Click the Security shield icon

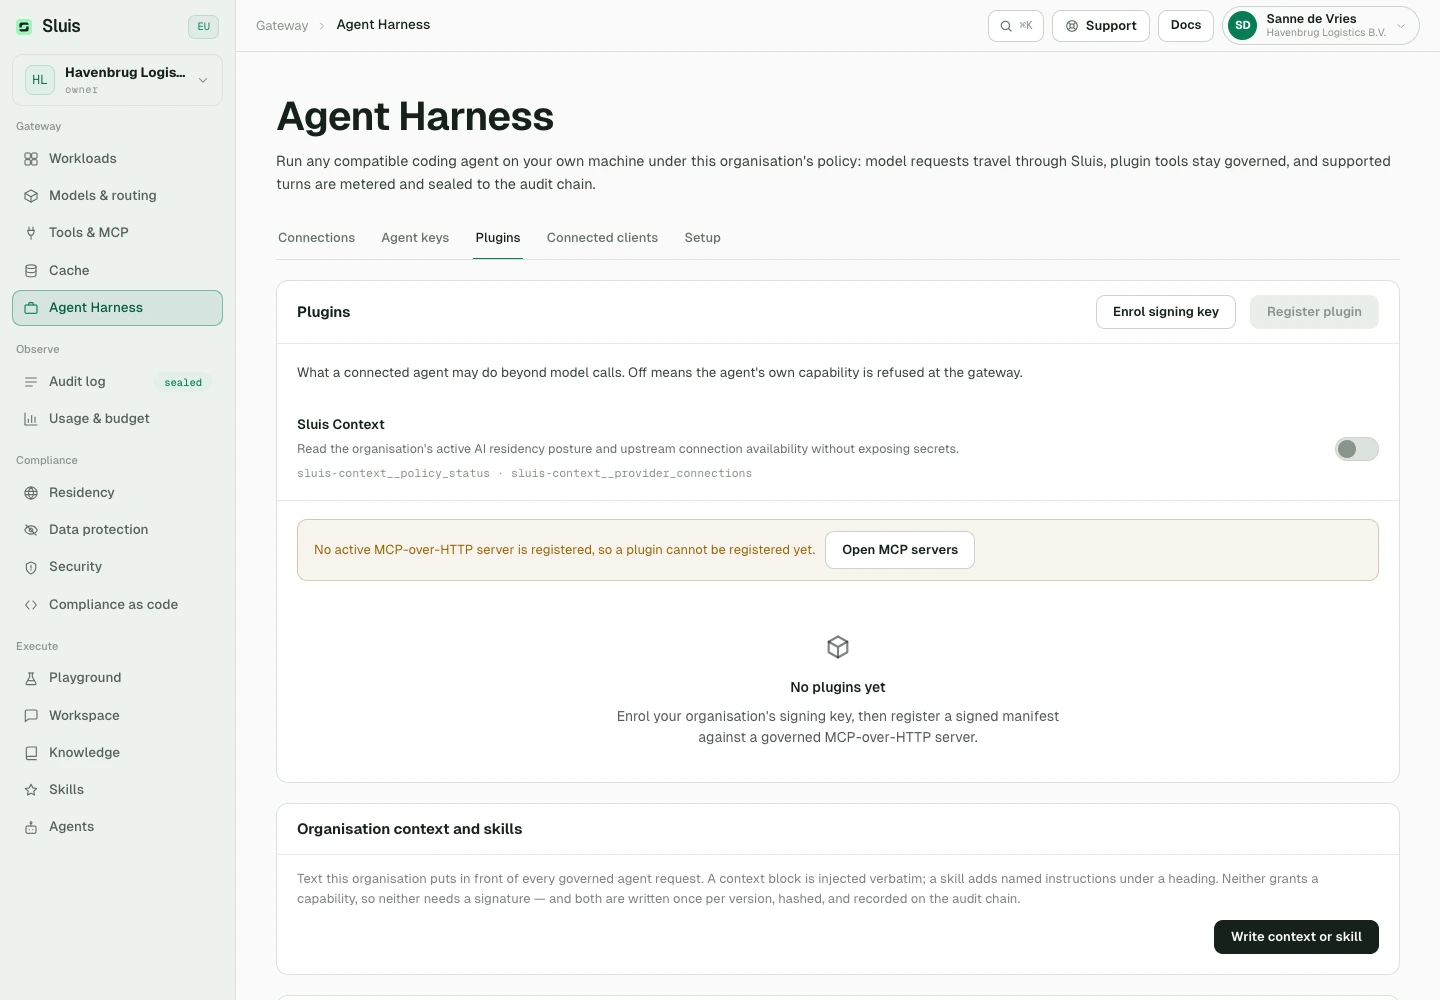31,567
